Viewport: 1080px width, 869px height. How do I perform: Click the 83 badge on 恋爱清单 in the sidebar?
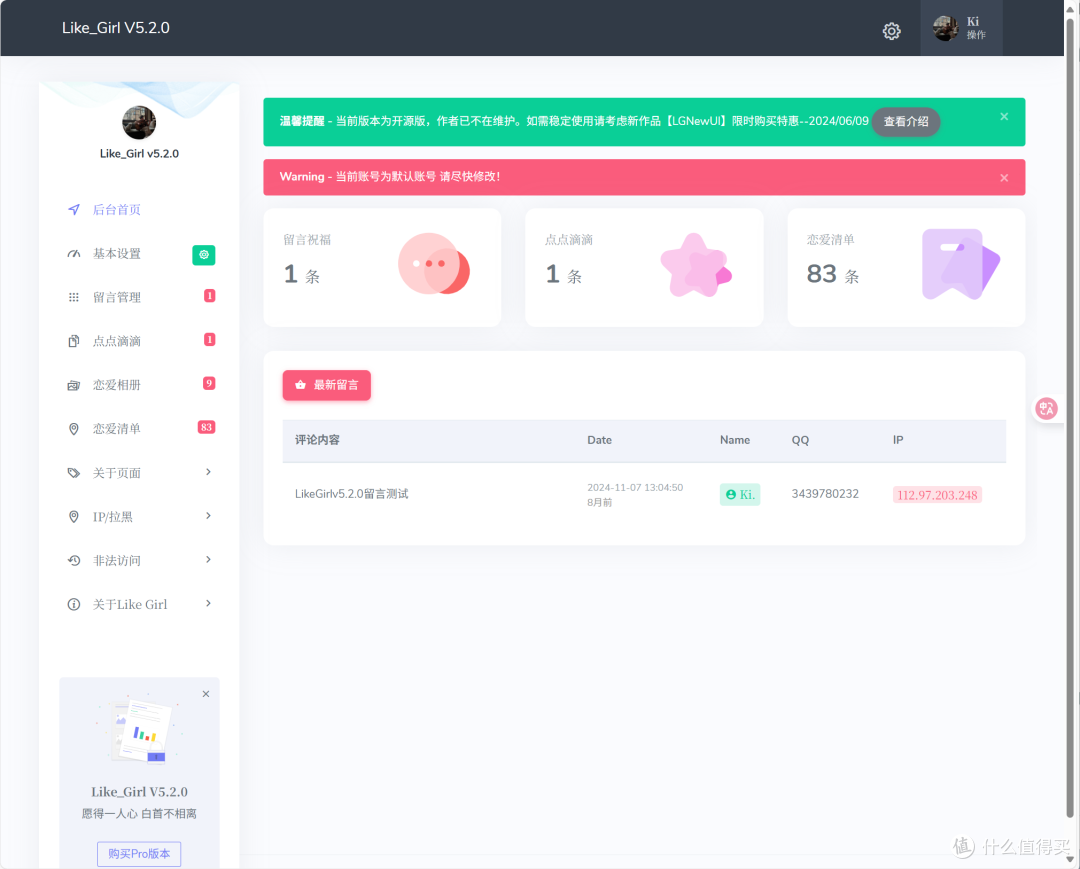coord(207,427)
